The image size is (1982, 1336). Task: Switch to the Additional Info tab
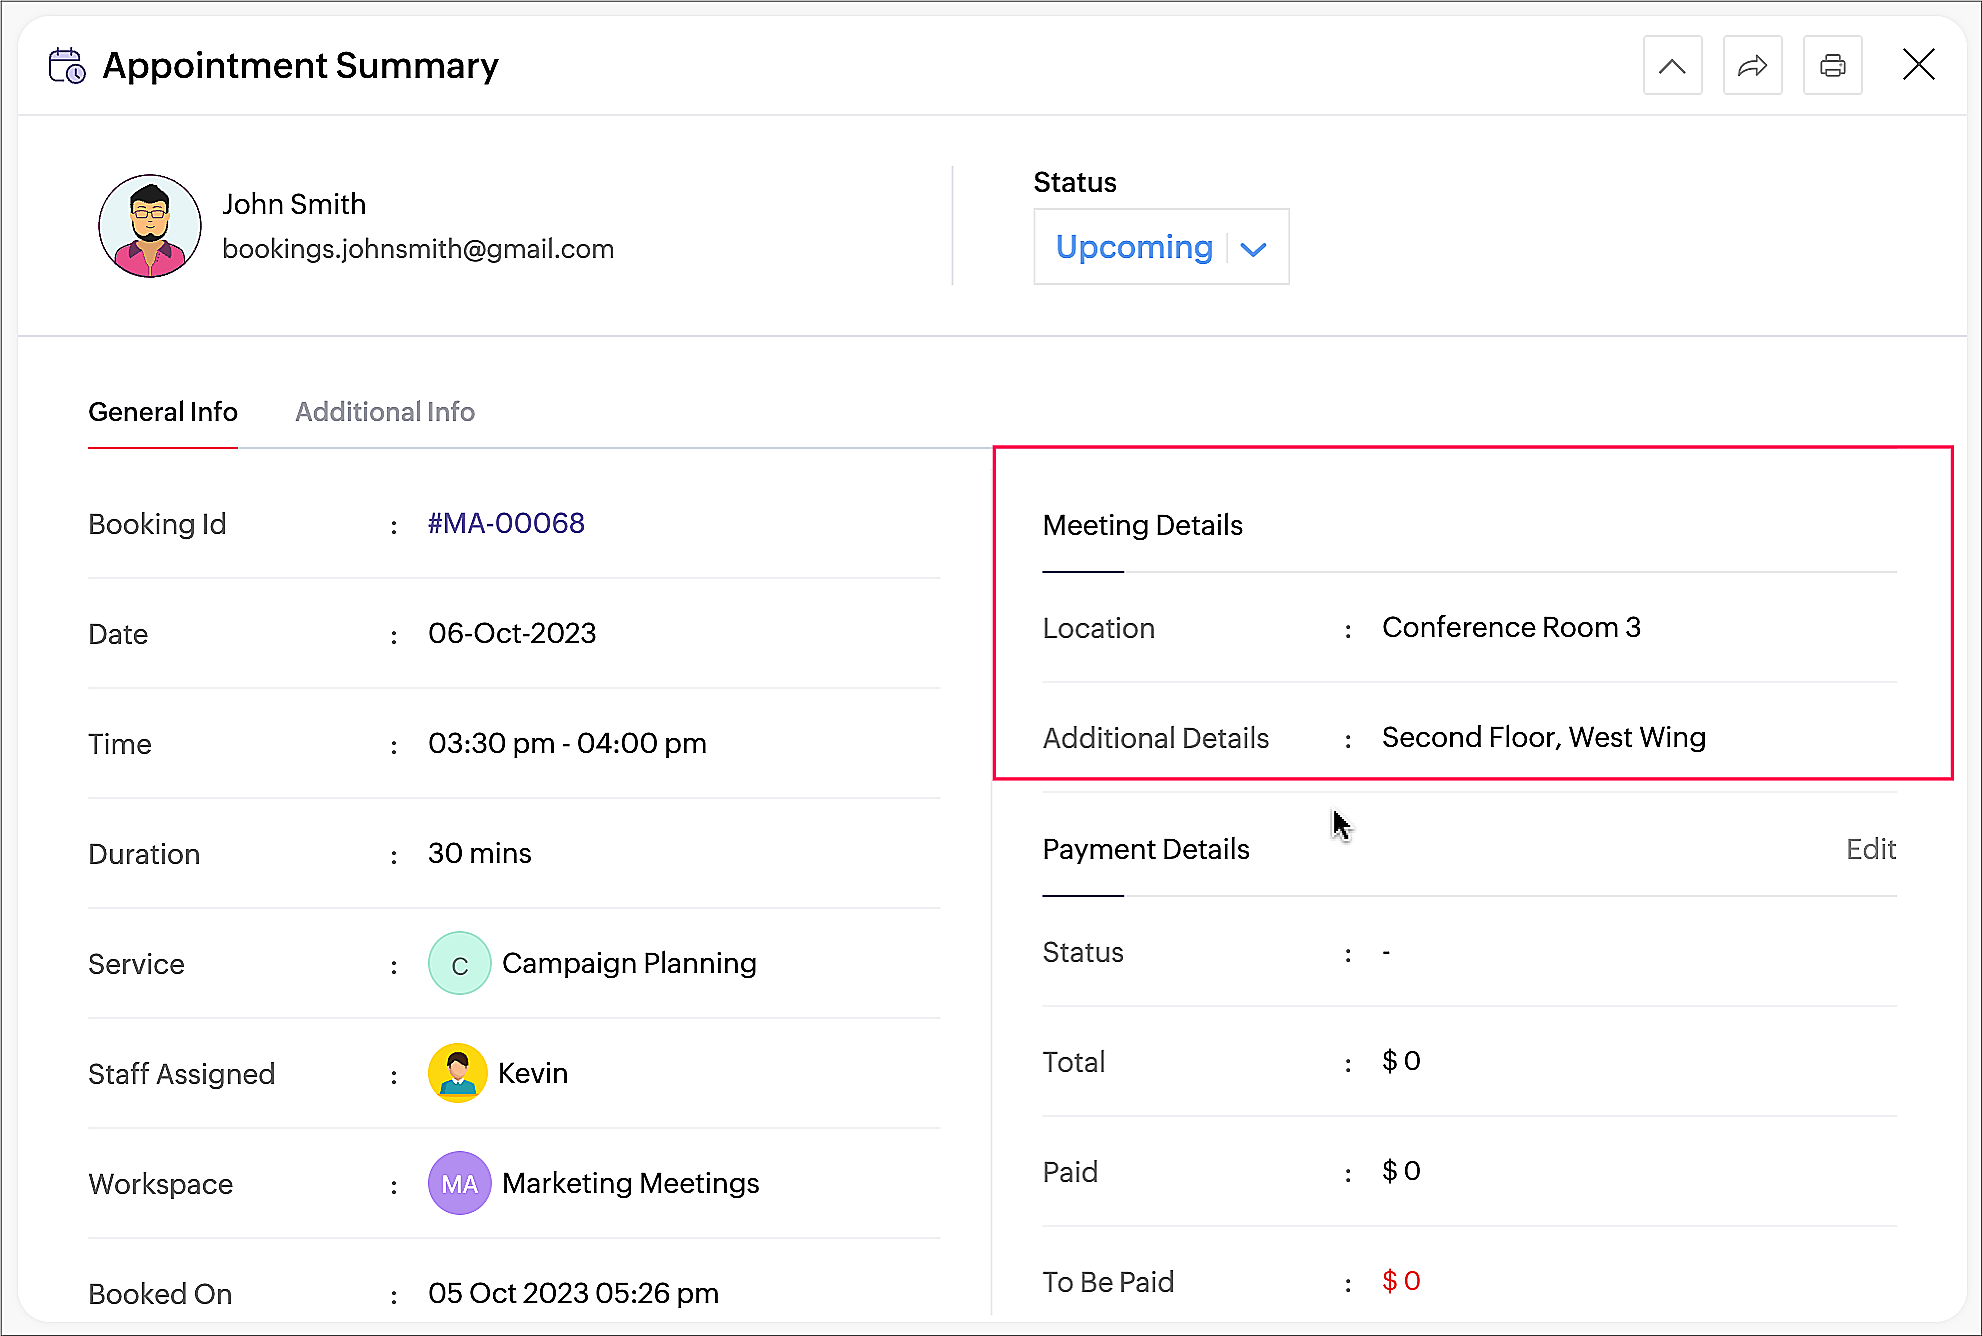pos(385,412)
